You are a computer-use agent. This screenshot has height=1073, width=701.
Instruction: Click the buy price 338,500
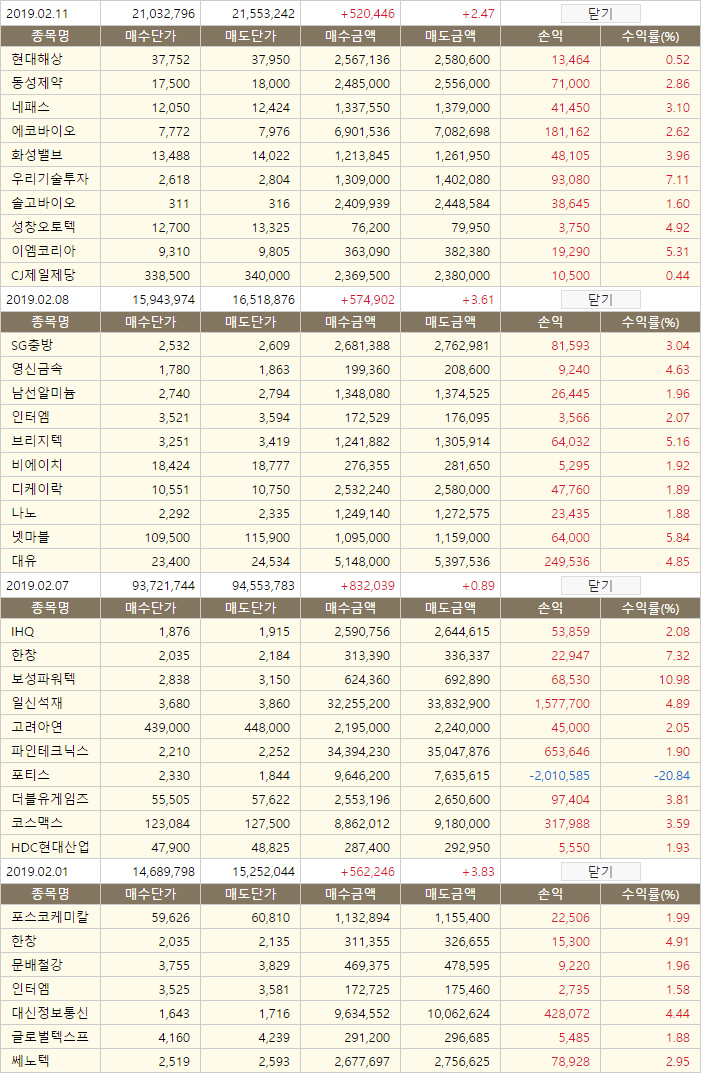167,276
